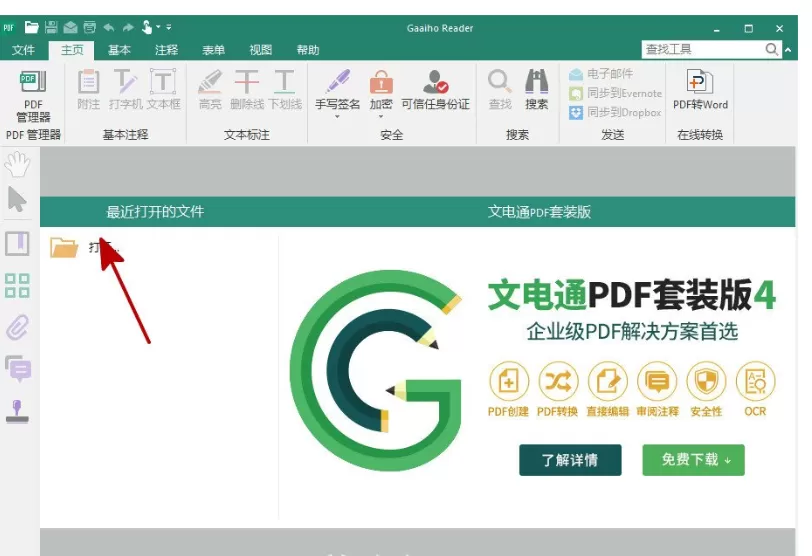Select the arrow selection tool in sidebar
Image resolution: width=812 pixels, height=556 pixels.
point(17,200)
